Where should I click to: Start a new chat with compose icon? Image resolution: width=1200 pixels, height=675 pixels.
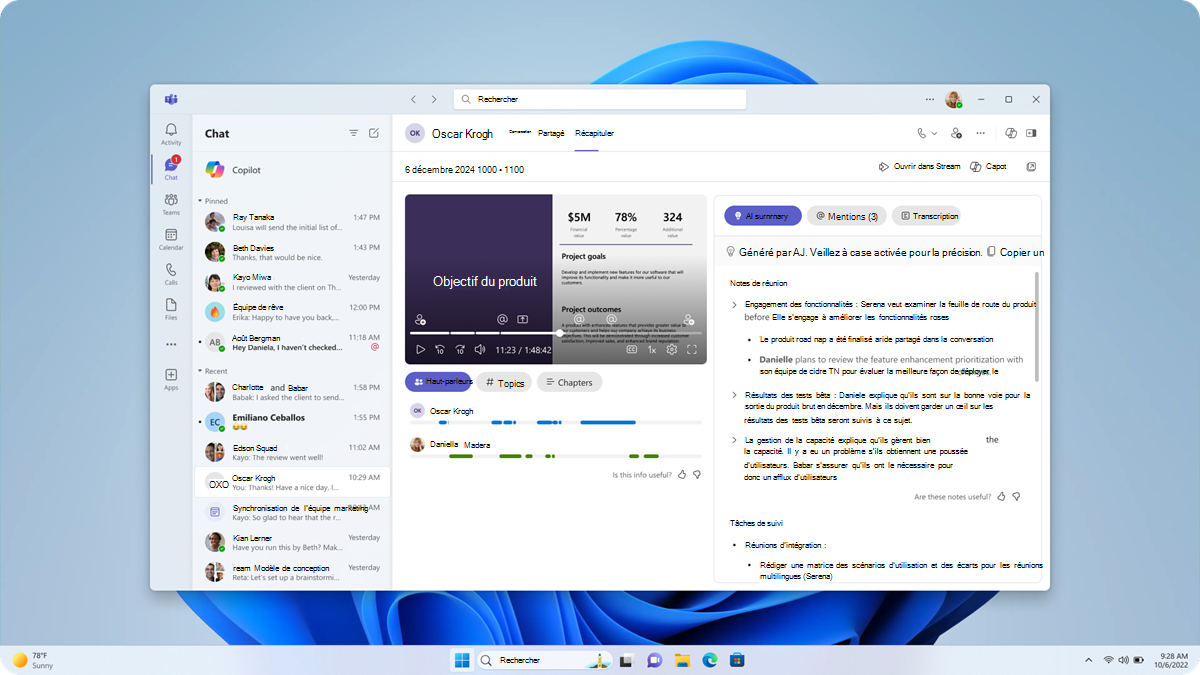374,133
